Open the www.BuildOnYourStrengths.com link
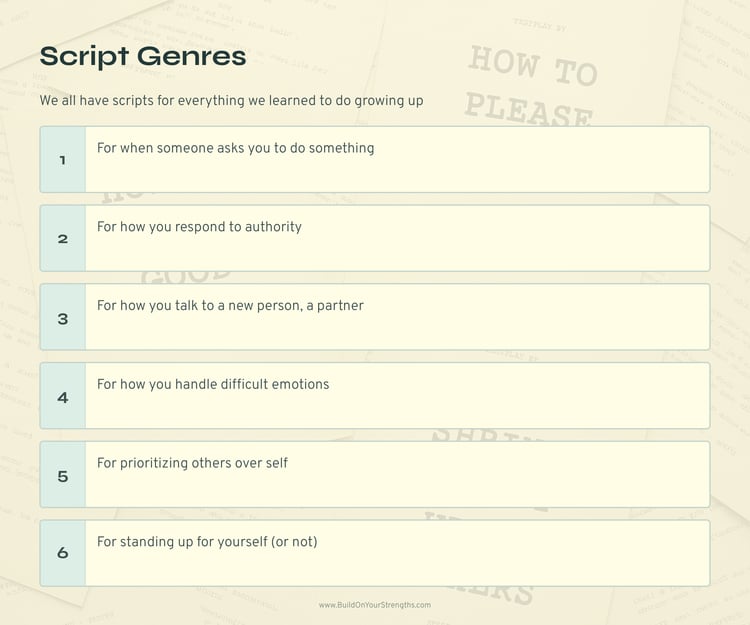 click(x=375, y=605)
